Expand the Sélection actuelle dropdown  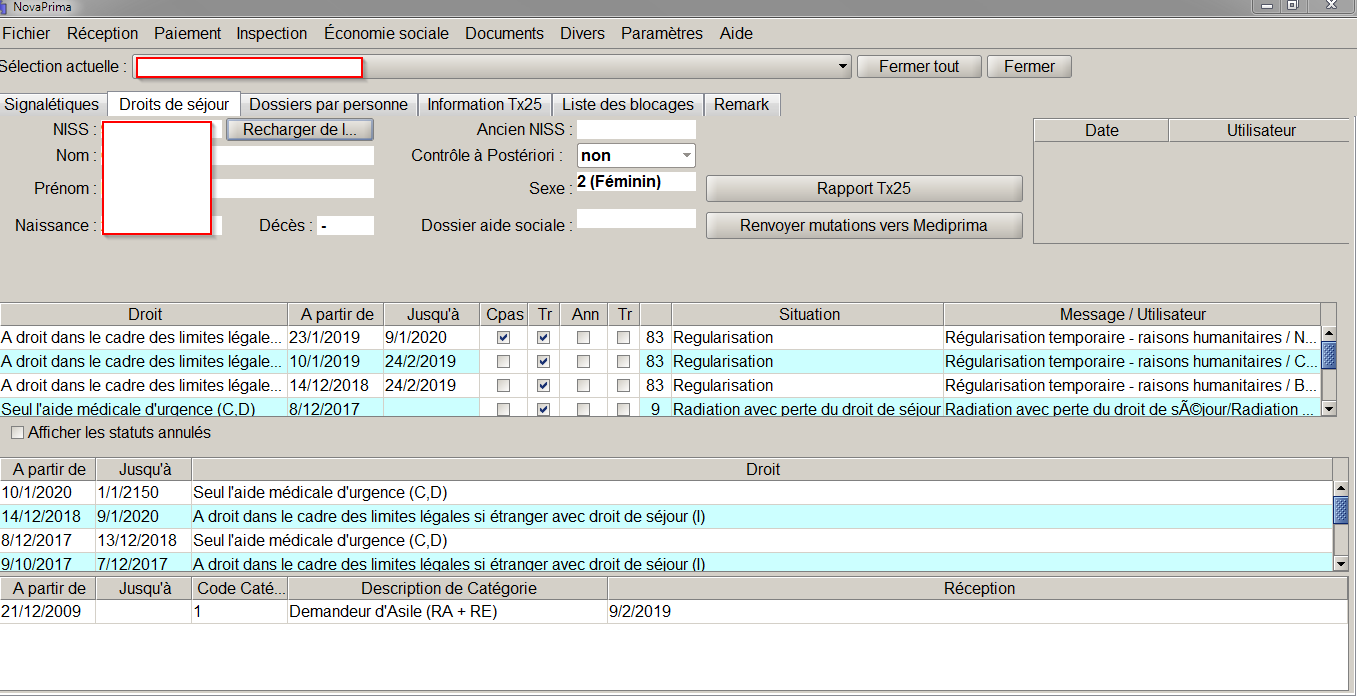point(843,67)
